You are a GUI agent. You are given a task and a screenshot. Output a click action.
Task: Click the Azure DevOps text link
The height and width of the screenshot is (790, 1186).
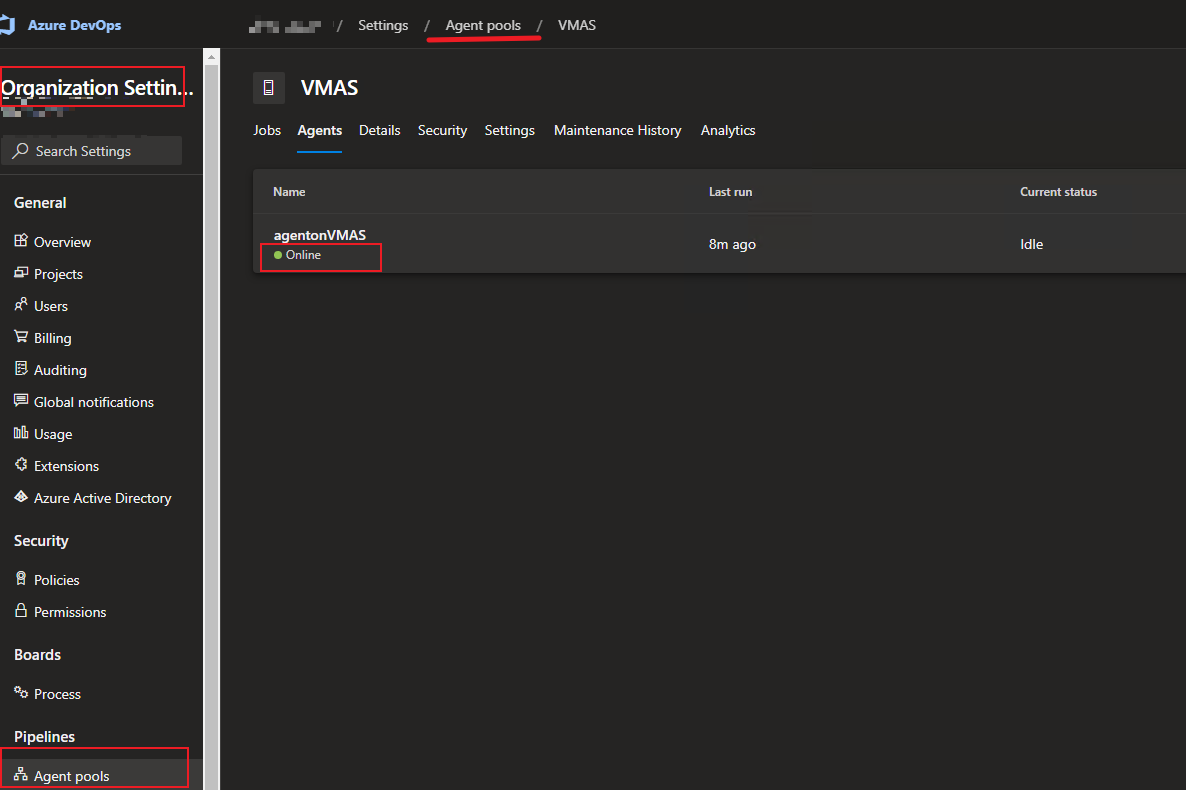click(x=74, y=25)
